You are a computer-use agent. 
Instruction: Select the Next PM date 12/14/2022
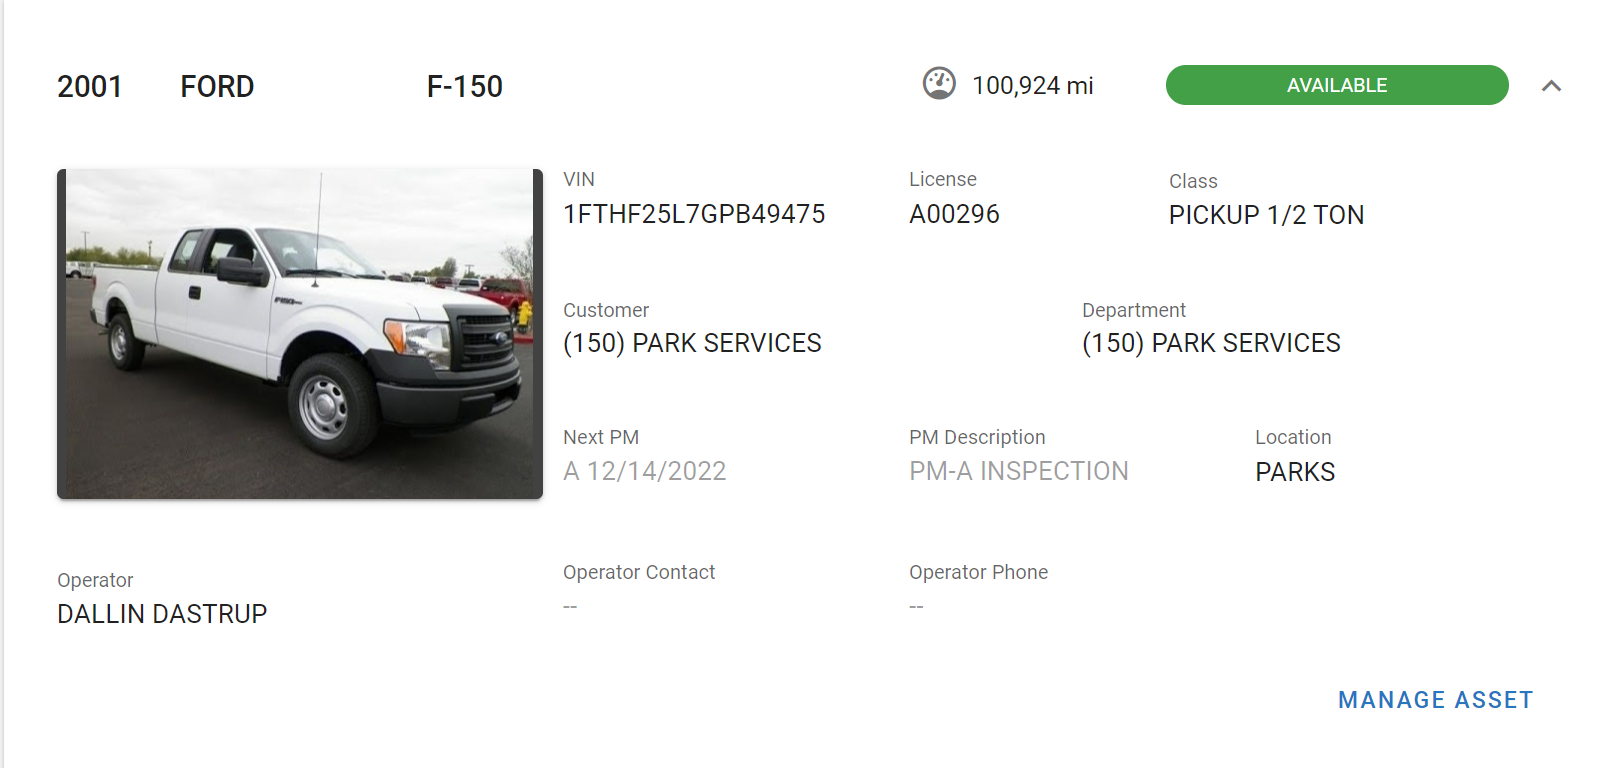(x=644, y=470)
